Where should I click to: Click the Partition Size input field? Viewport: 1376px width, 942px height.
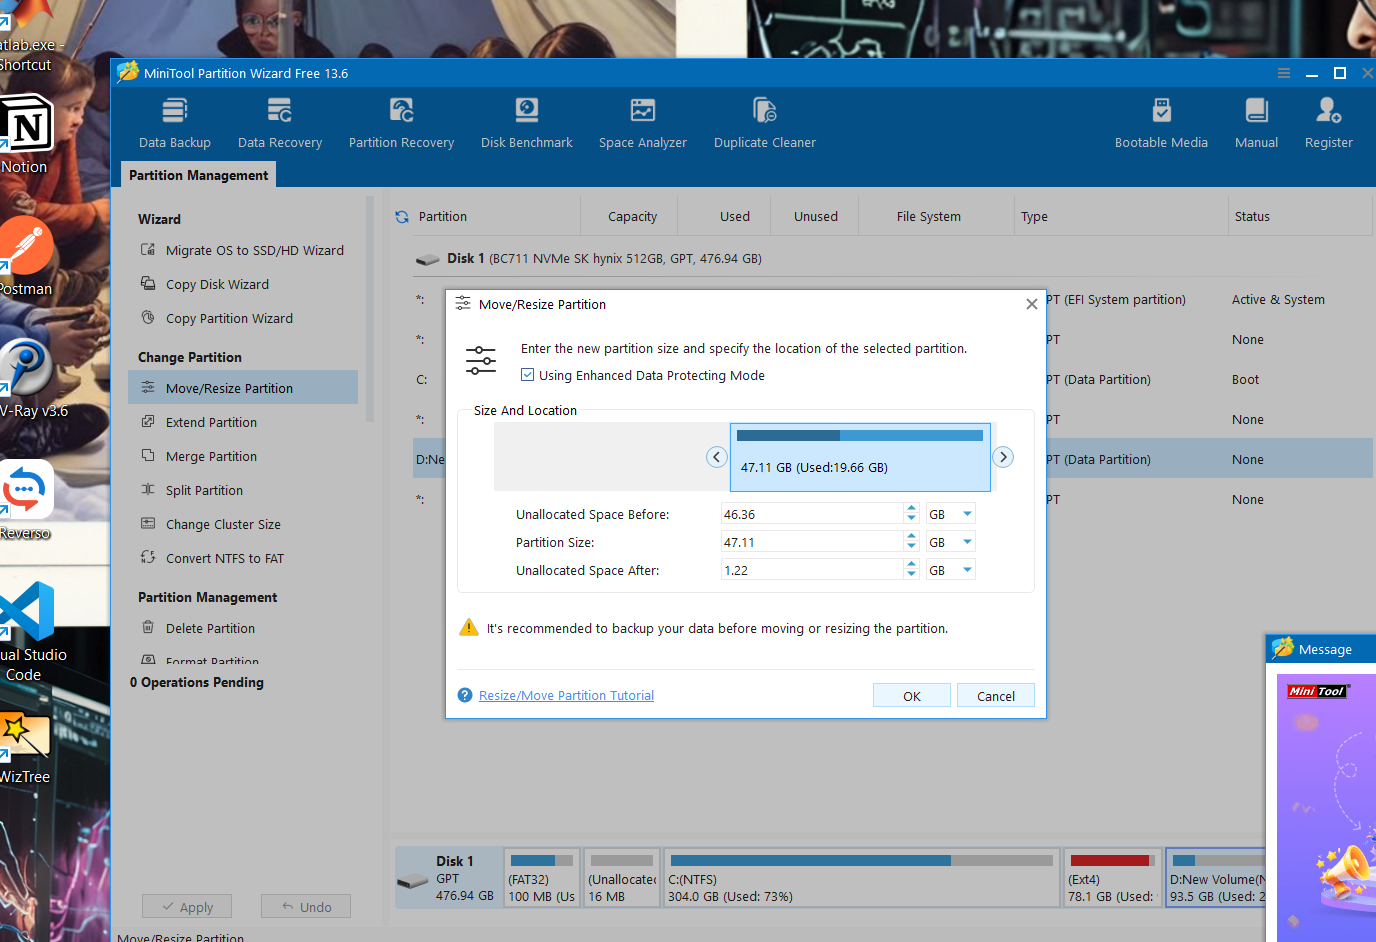811,542
